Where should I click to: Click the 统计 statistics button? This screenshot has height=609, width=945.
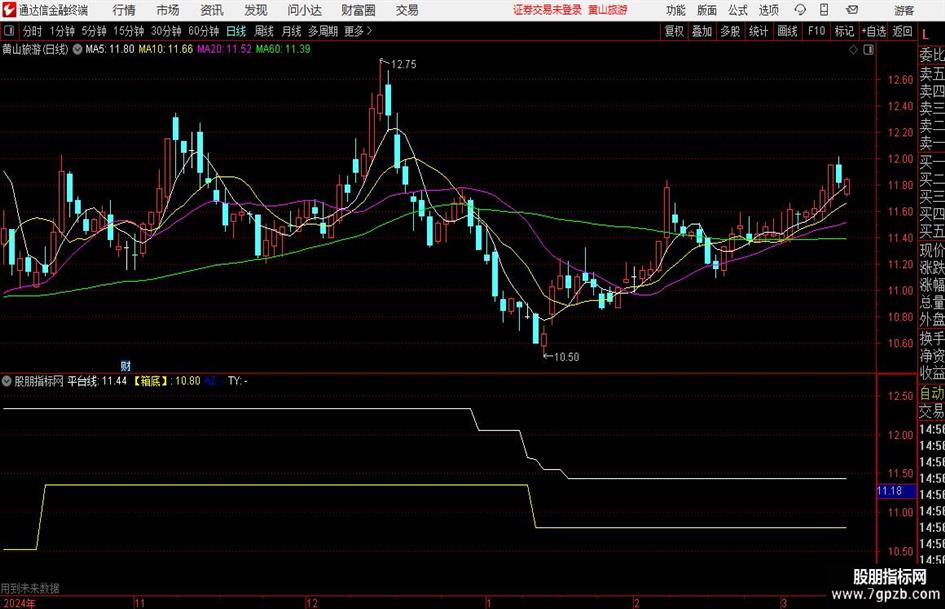pos(758,31)
